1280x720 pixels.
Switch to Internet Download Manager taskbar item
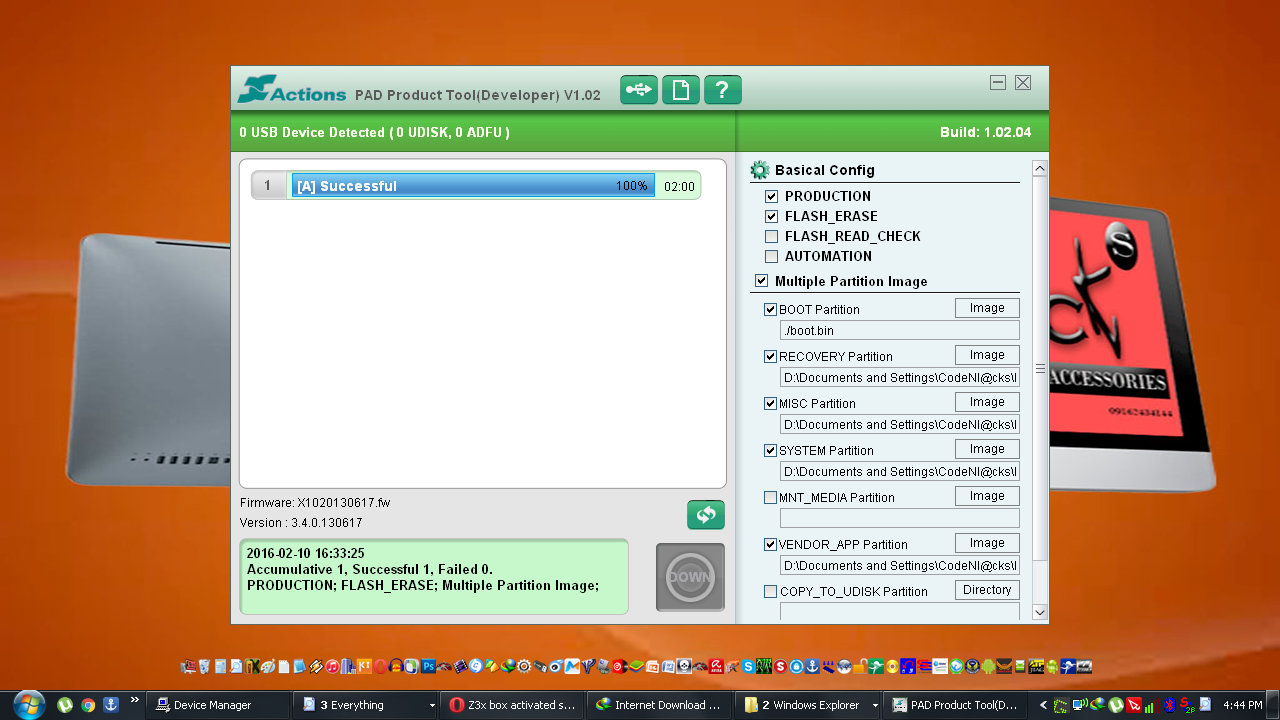pyautogui.click(x=659, y=705)
